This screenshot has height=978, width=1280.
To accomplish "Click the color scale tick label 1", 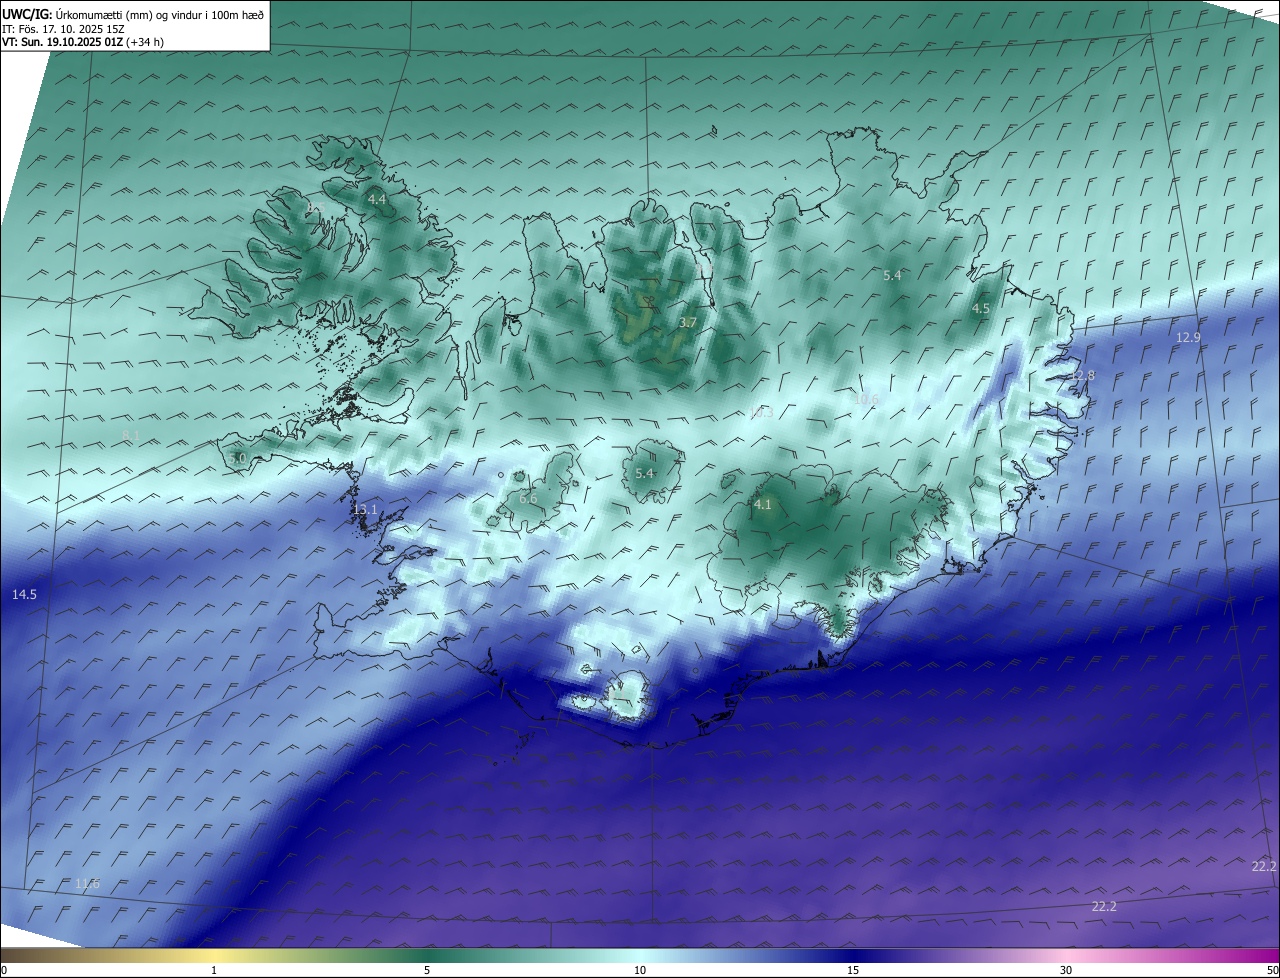I will (214, 970).
